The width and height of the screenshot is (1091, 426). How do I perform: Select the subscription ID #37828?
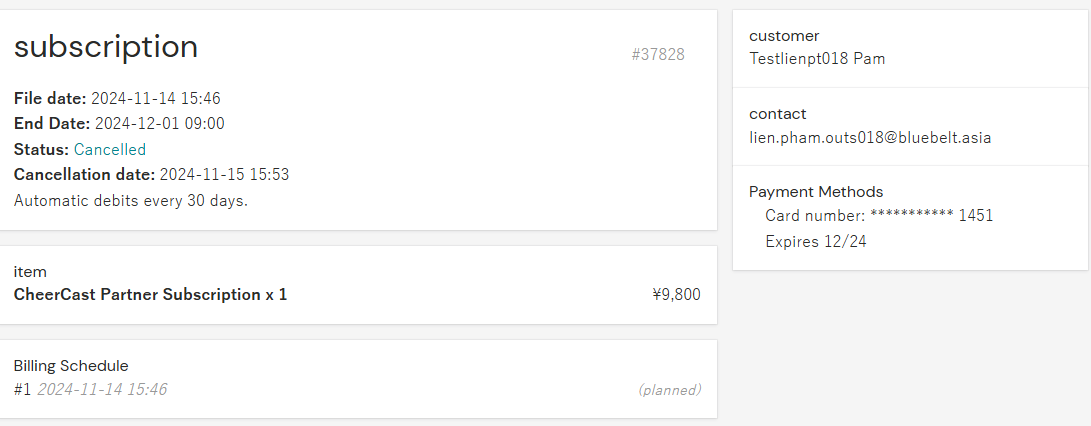658,55
